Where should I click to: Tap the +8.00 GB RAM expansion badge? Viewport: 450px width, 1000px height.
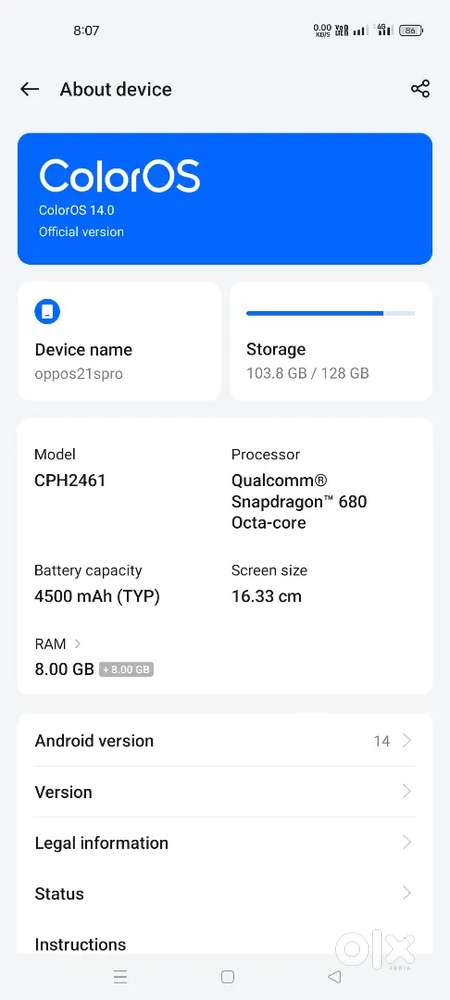[x=126, y=670]
